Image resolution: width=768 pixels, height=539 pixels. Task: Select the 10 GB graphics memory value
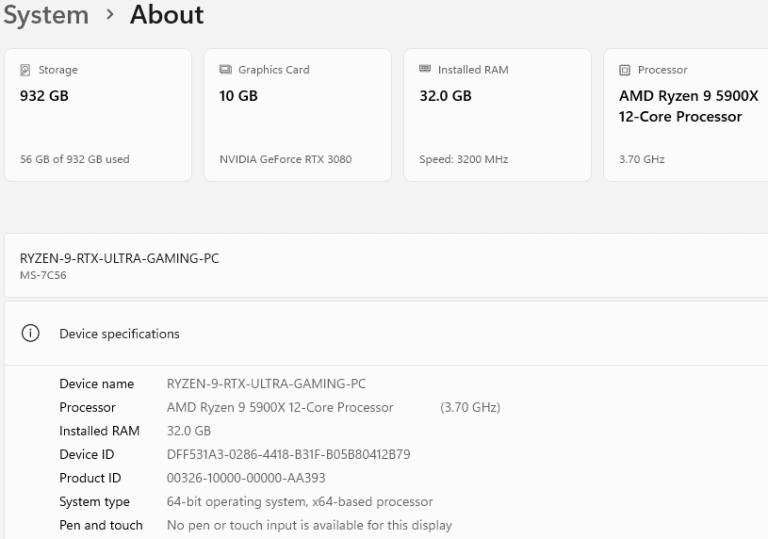coord(238,96)
